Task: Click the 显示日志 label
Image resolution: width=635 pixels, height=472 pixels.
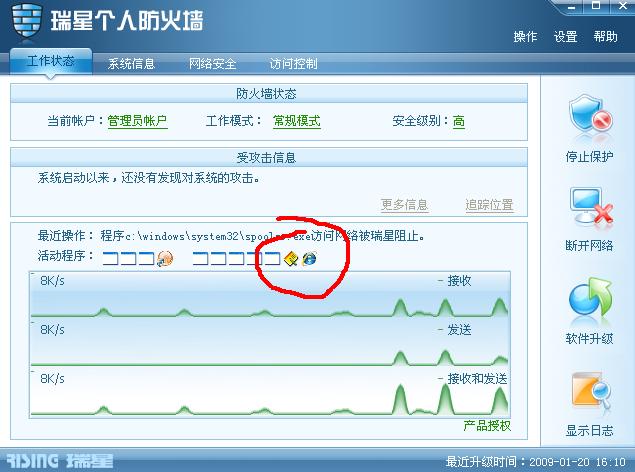Action: click(589, 430)
